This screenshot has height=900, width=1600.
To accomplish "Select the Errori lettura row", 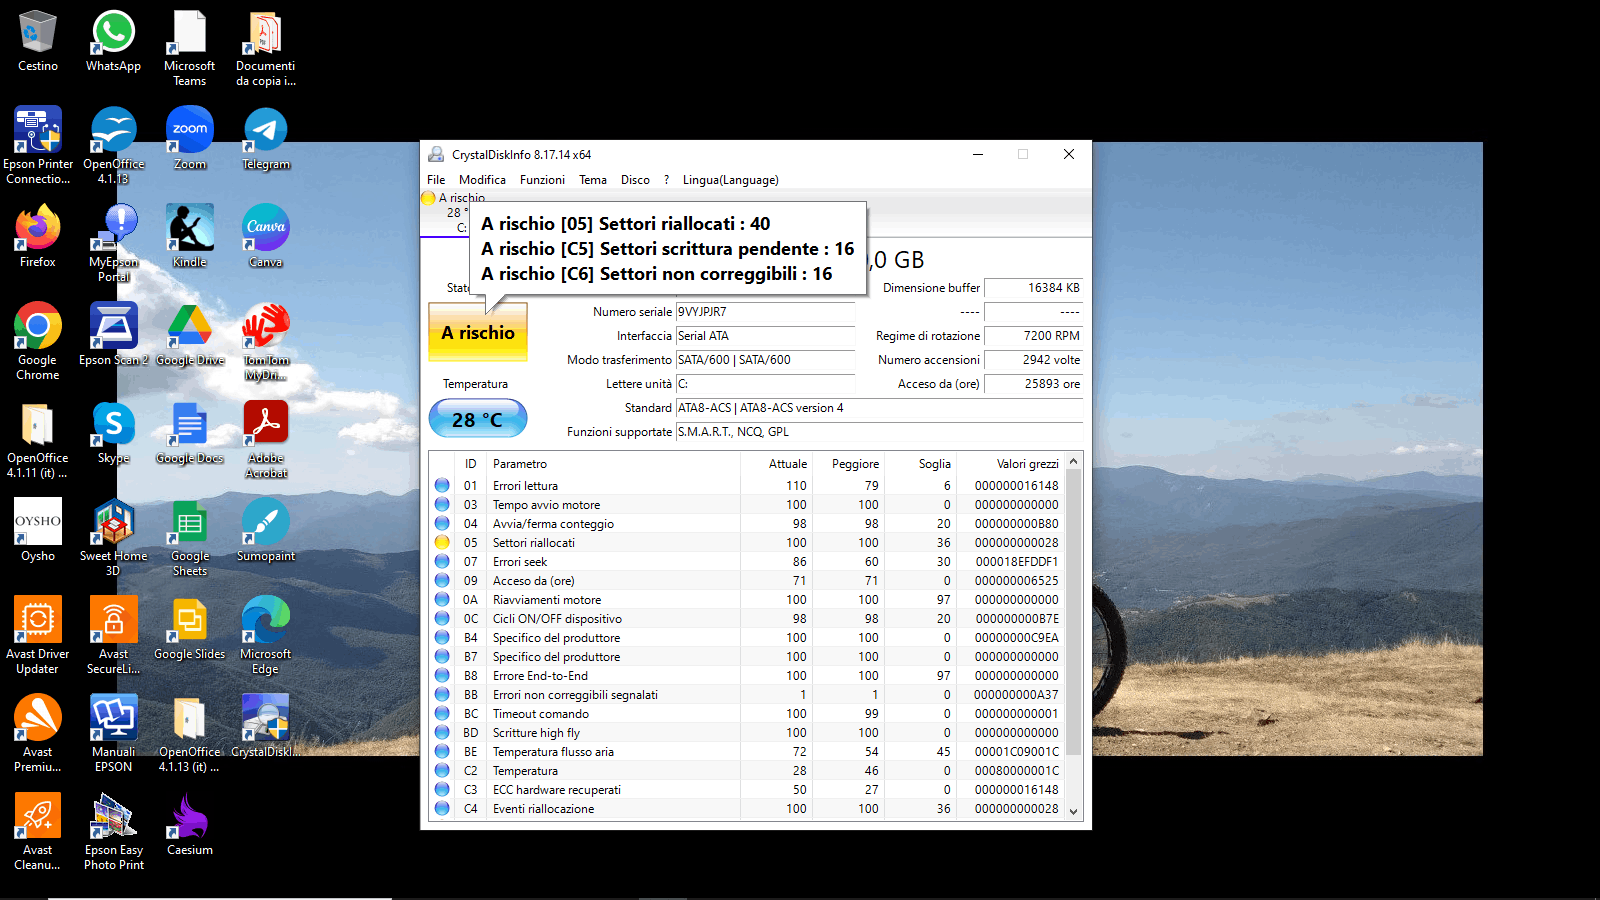I will (x=747, y=486).
